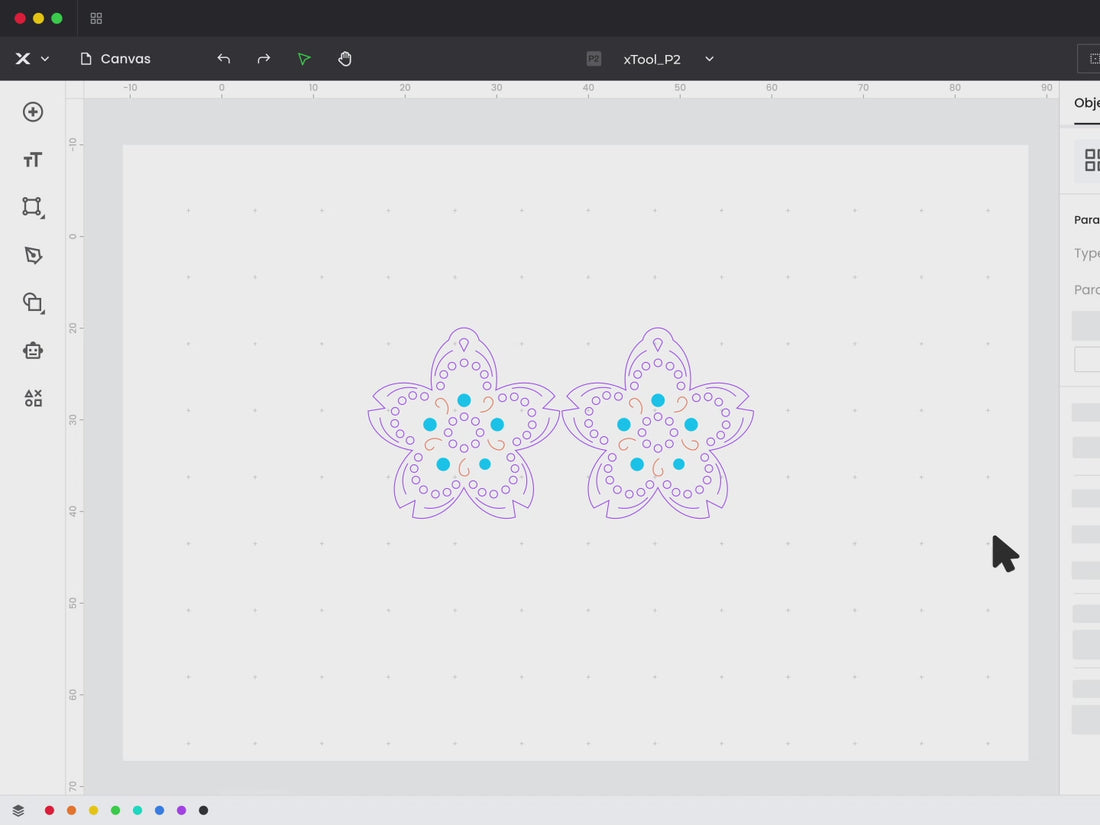Click the grid apps icon in title bar
Screen dimensions: 1100x825
click(x=96, y=18)
